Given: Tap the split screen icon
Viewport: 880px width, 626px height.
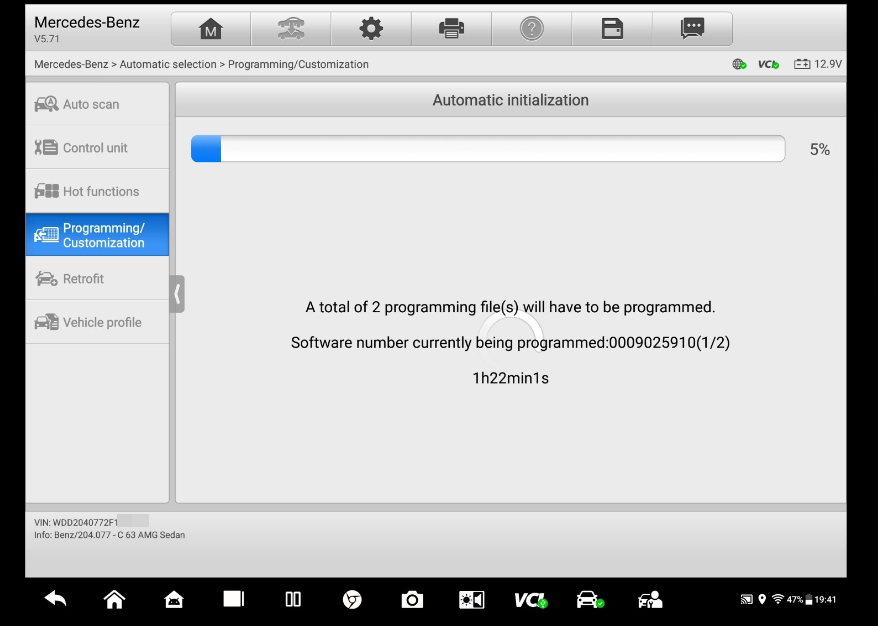Looking at the screenshot, I should tap(293, 600).
